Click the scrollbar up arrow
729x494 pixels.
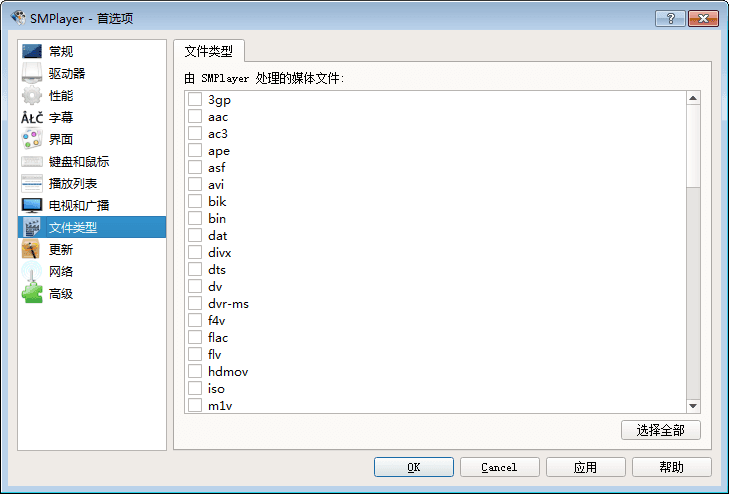(693, 98)
